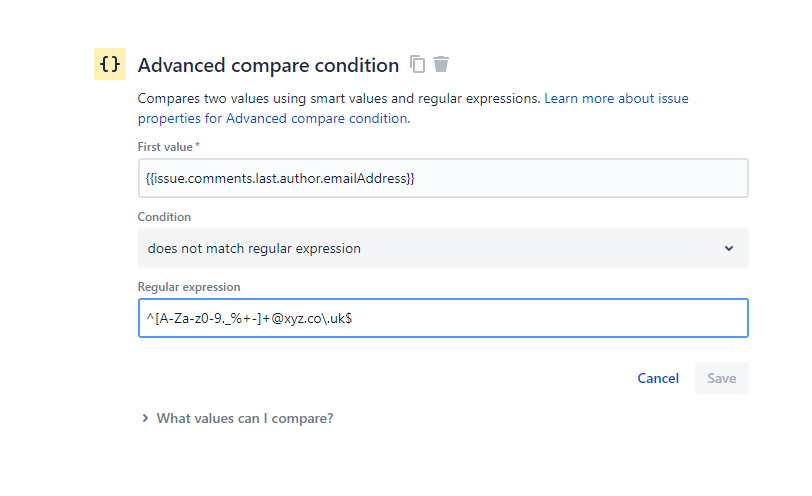Click the "Condition" field label
The width and height of the screenshot is (812, 496).
[x=164, y=217]
